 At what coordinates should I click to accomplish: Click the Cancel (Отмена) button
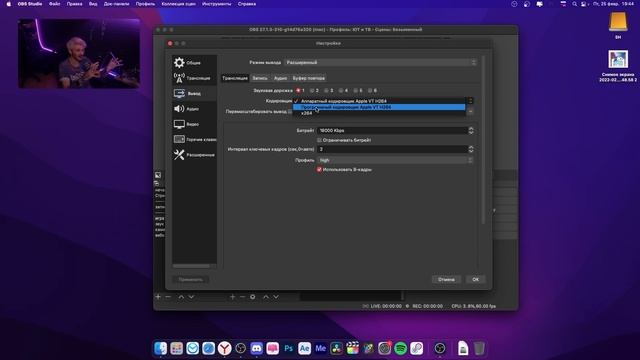[446, 280]
